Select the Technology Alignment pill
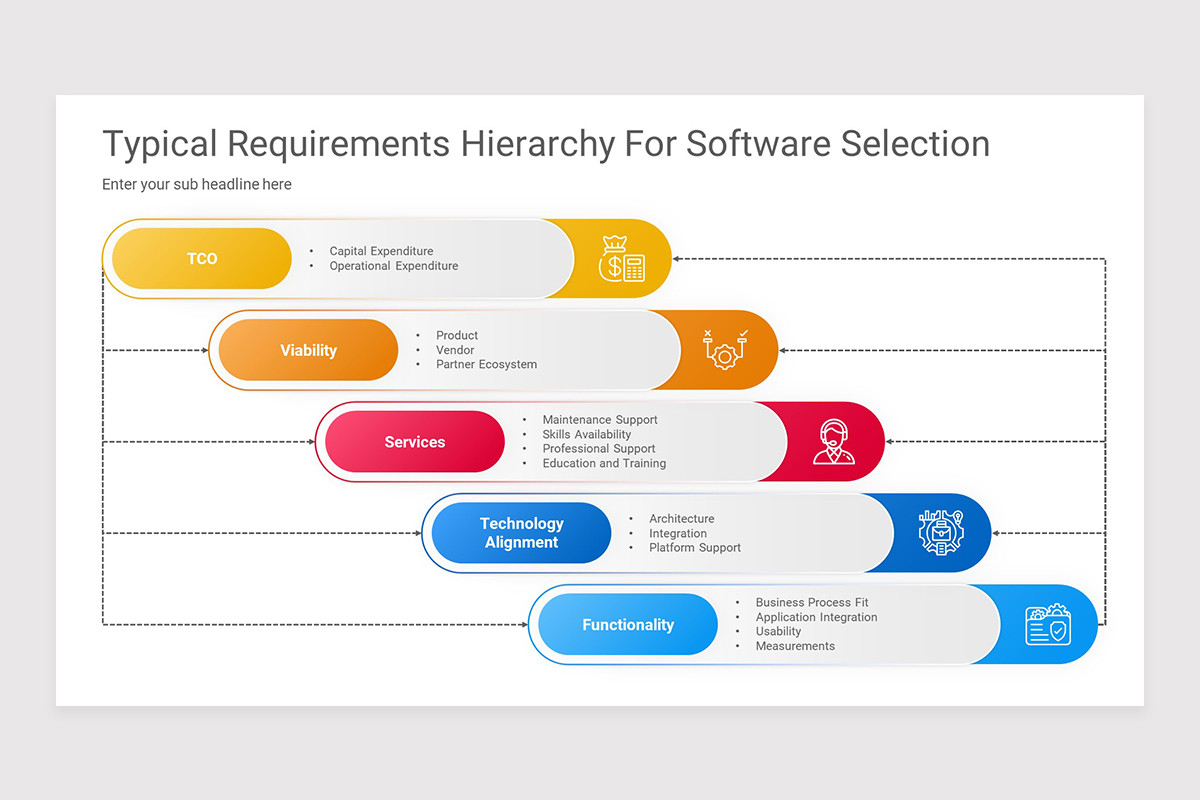This screenshot has height=800, width=1200. (x=521, y=532)
